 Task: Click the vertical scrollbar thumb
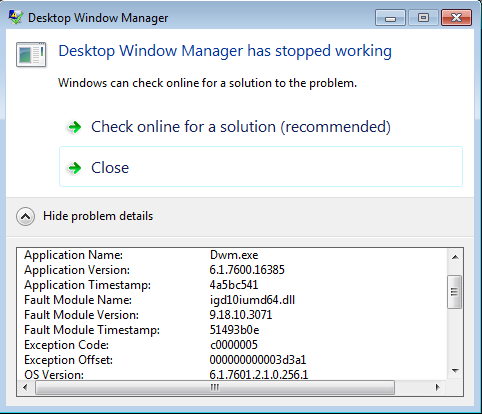(x=455, y=292)
